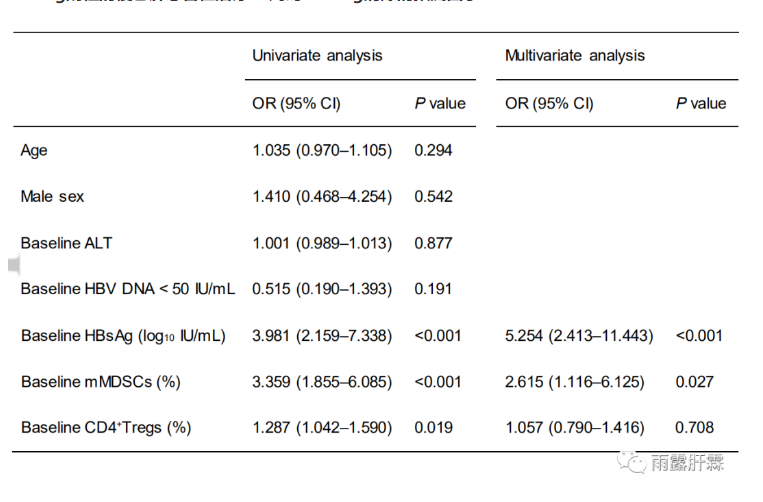763x502 pixels.
Task: Click odds ratio 2.615 (1.116–6.125)
Action: click(x=575, y=382)
